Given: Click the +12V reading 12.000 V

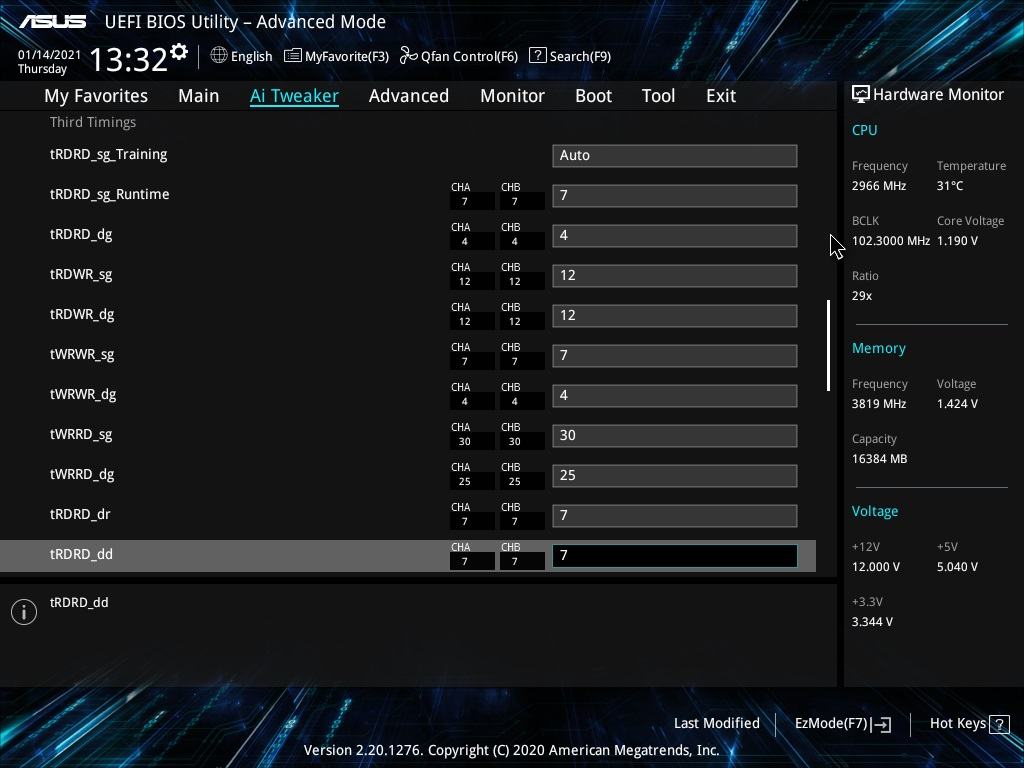Looking at the screenshot, I should [876, 567].
